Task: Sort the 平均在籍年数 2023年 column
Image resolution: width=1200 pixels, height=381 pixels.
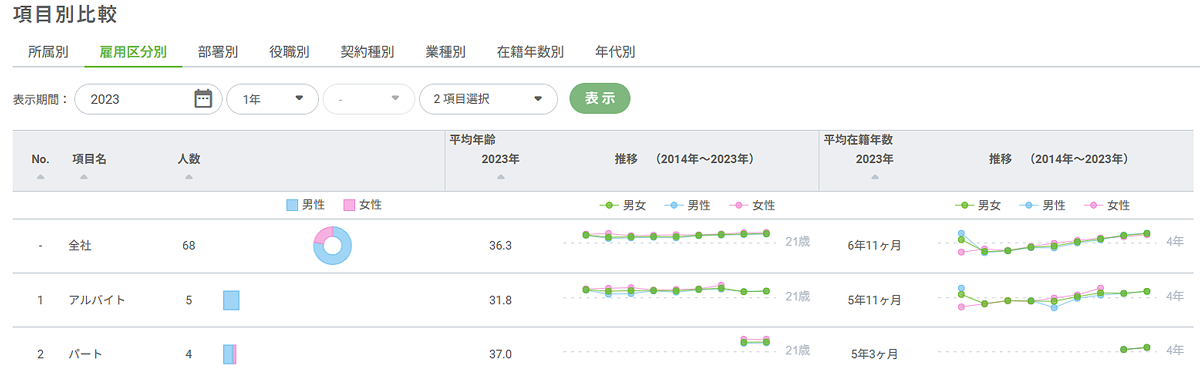Action: click(875, 177)
